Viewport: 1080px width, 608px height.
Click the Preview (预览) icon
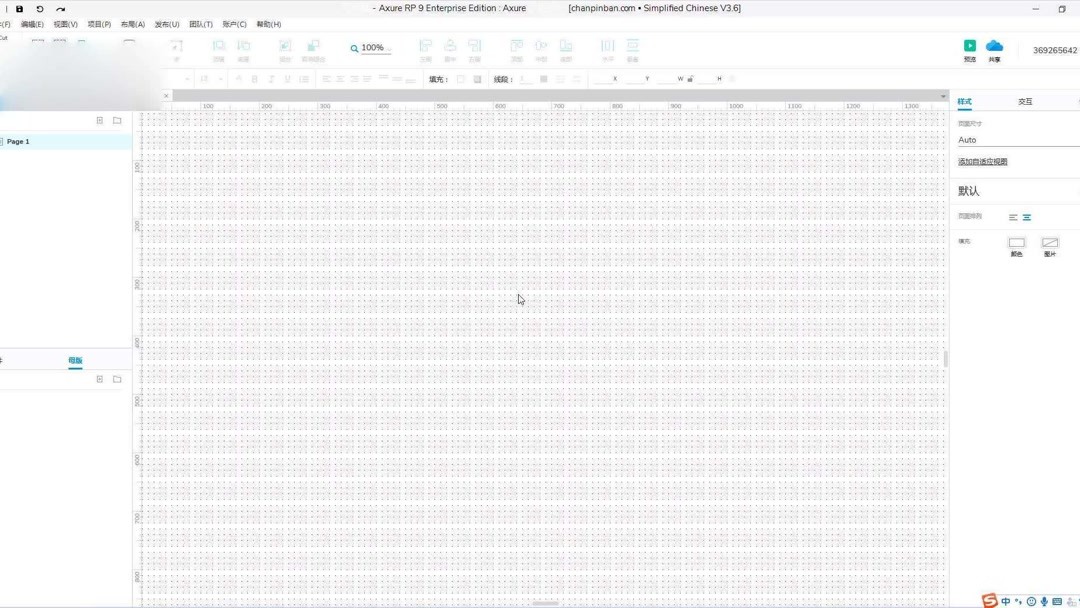pyautogui.click(x=969, y=45)
